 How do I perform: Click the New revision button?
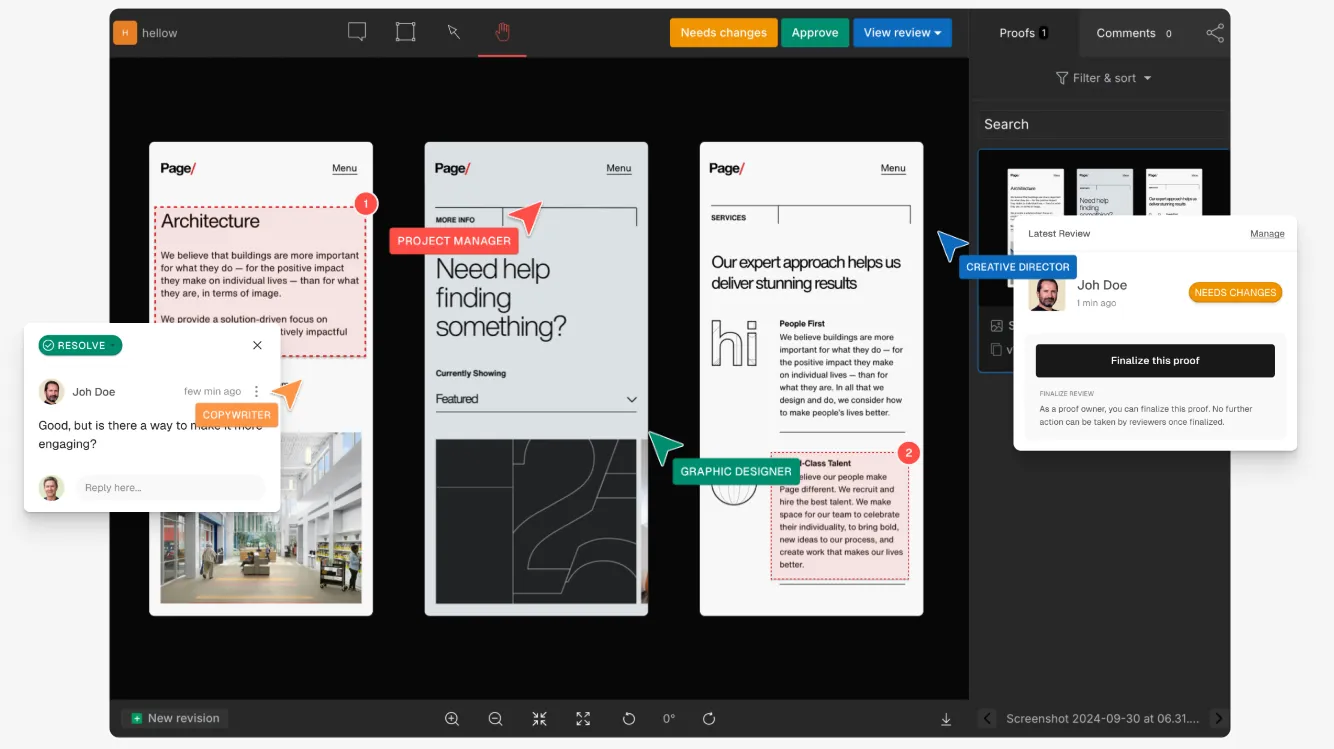175,718
